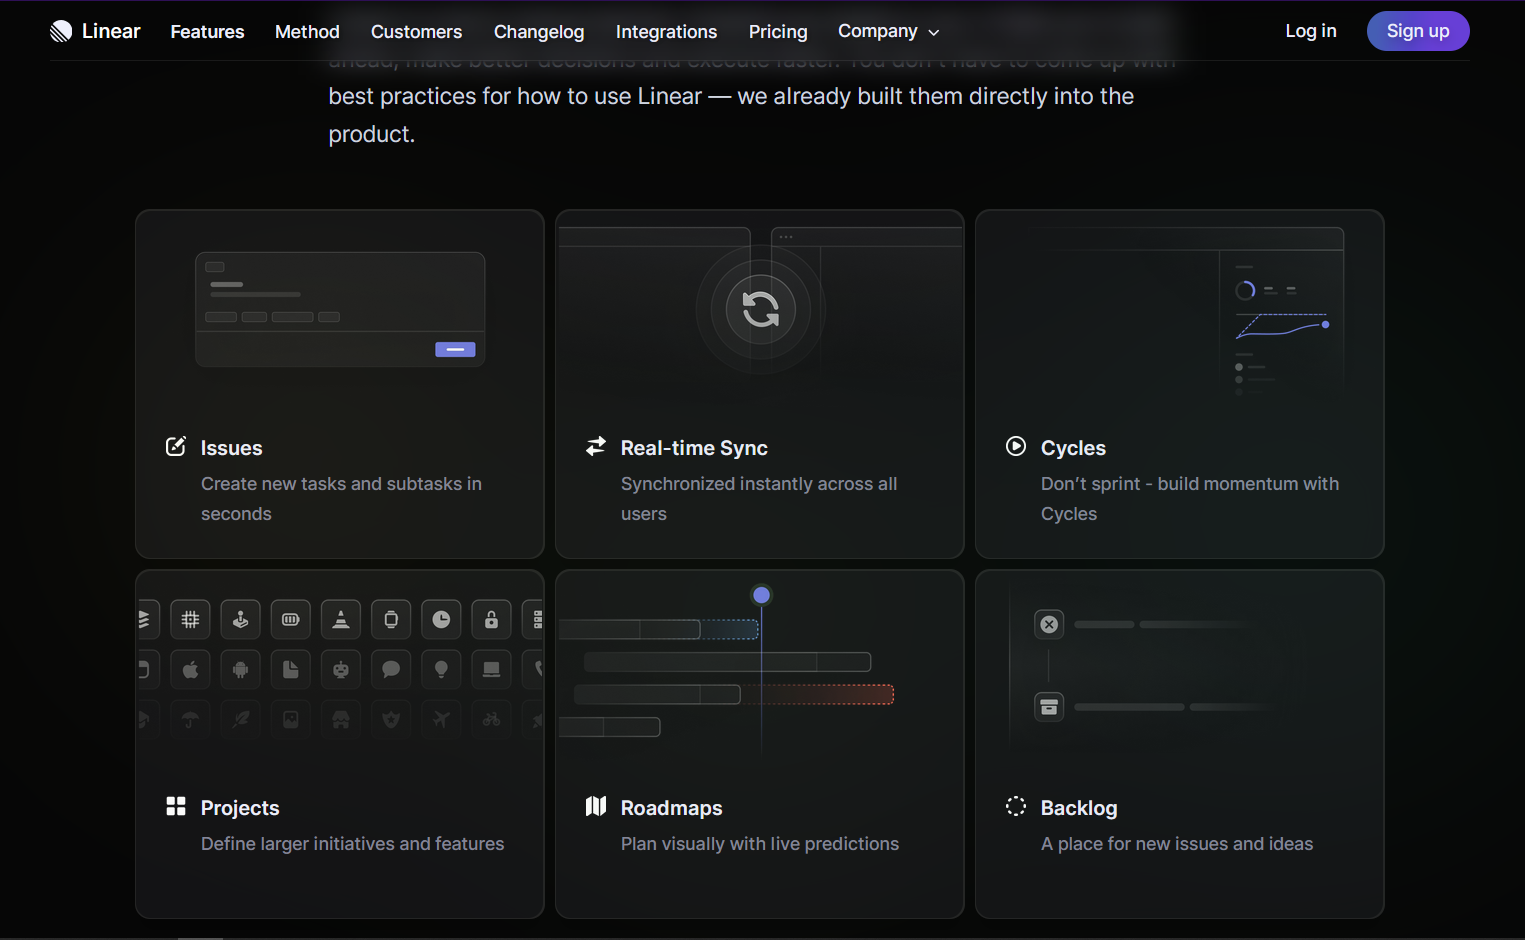This screenshot has height=940, width=1525.
Task: Click the backlog canceled X status icon
Action: [1049, 625]
